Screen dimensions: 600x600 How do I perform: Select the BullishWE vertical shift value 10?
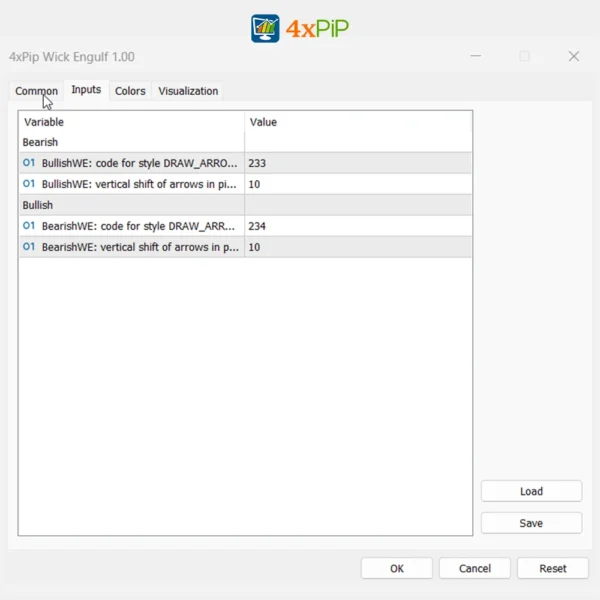(255, 184)
